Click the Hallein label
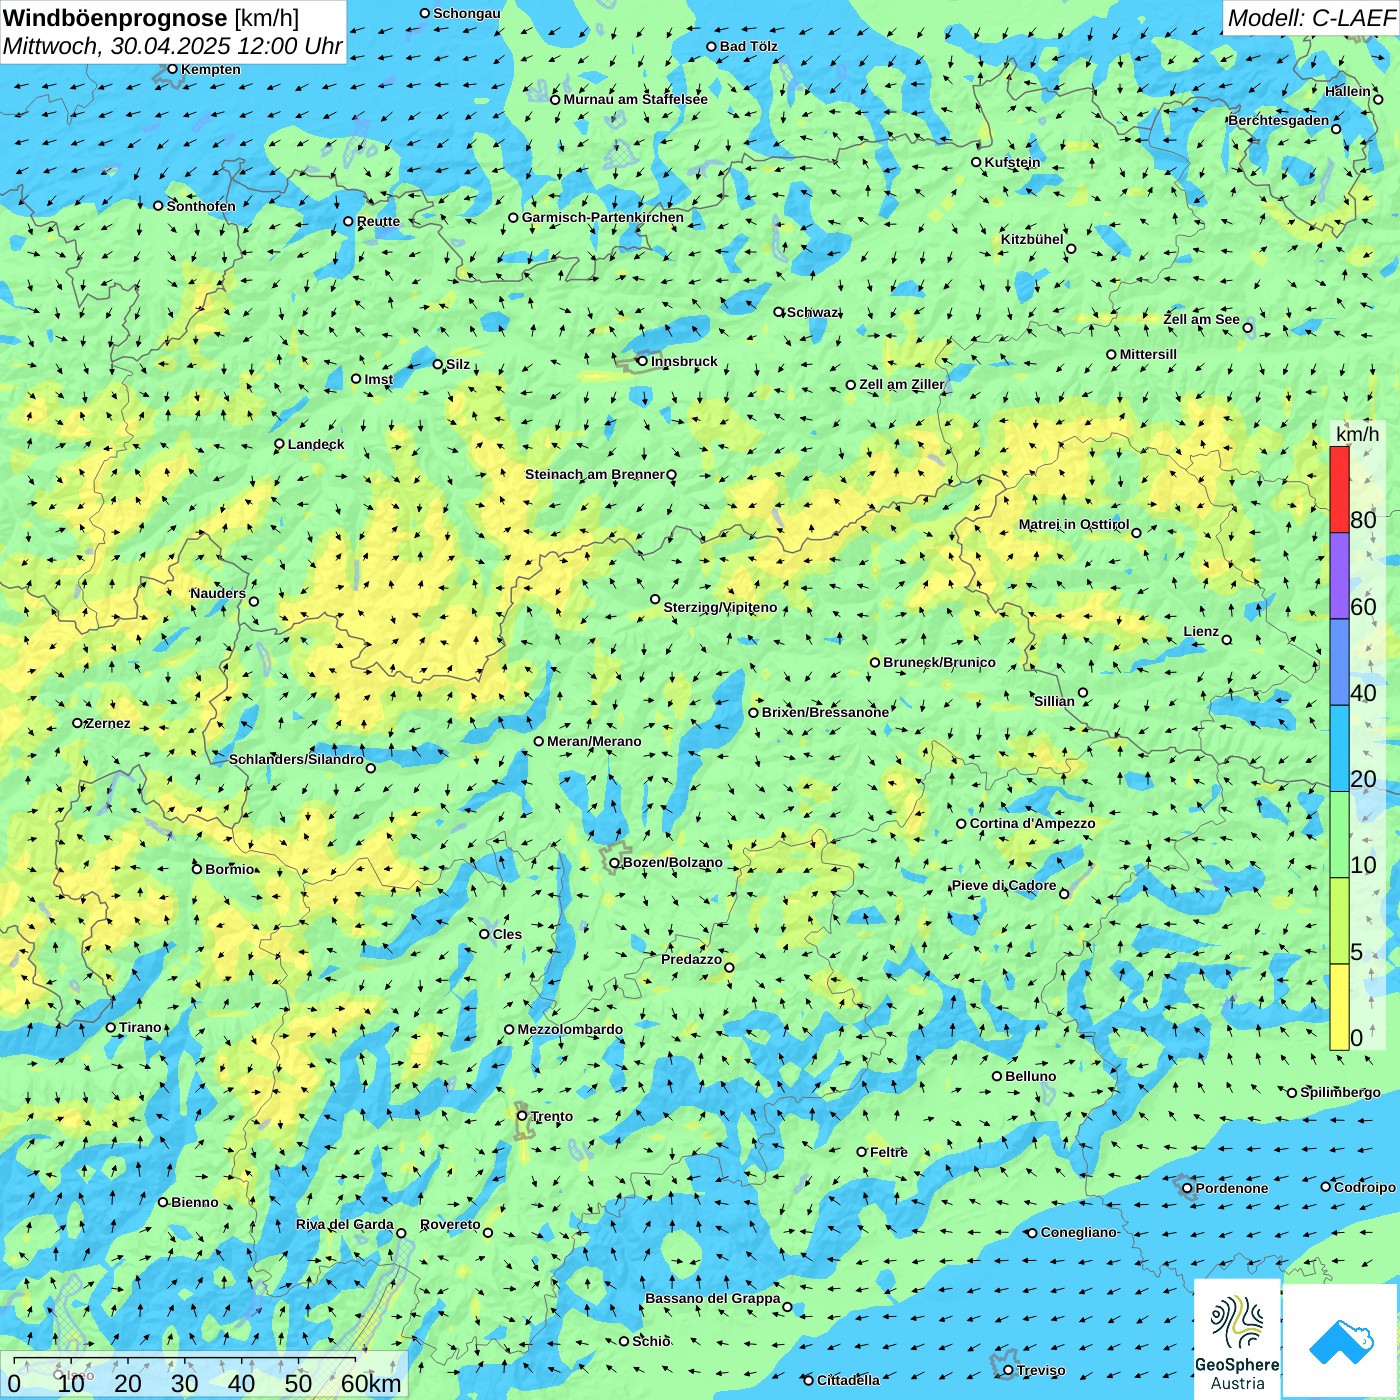This screenshot has height=1400, width=1400. 1348,91
